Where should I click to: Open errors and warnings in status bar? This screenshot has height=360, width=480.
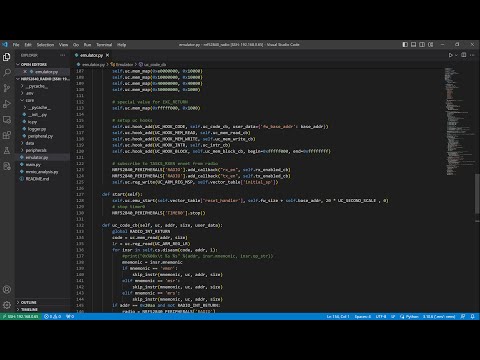(x=53, y=317)
